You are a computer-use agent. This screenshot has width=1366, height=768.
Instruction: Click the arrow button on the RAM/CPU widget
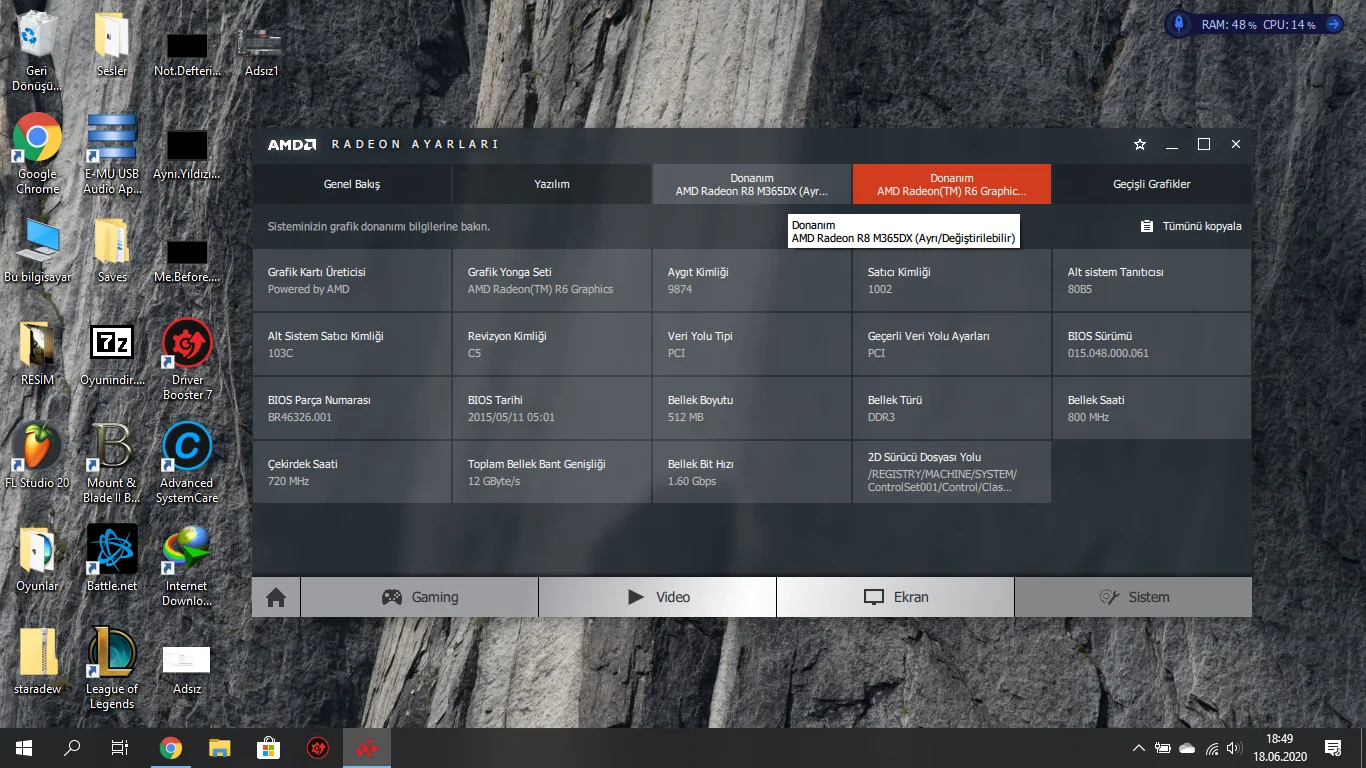[1332, 24]
